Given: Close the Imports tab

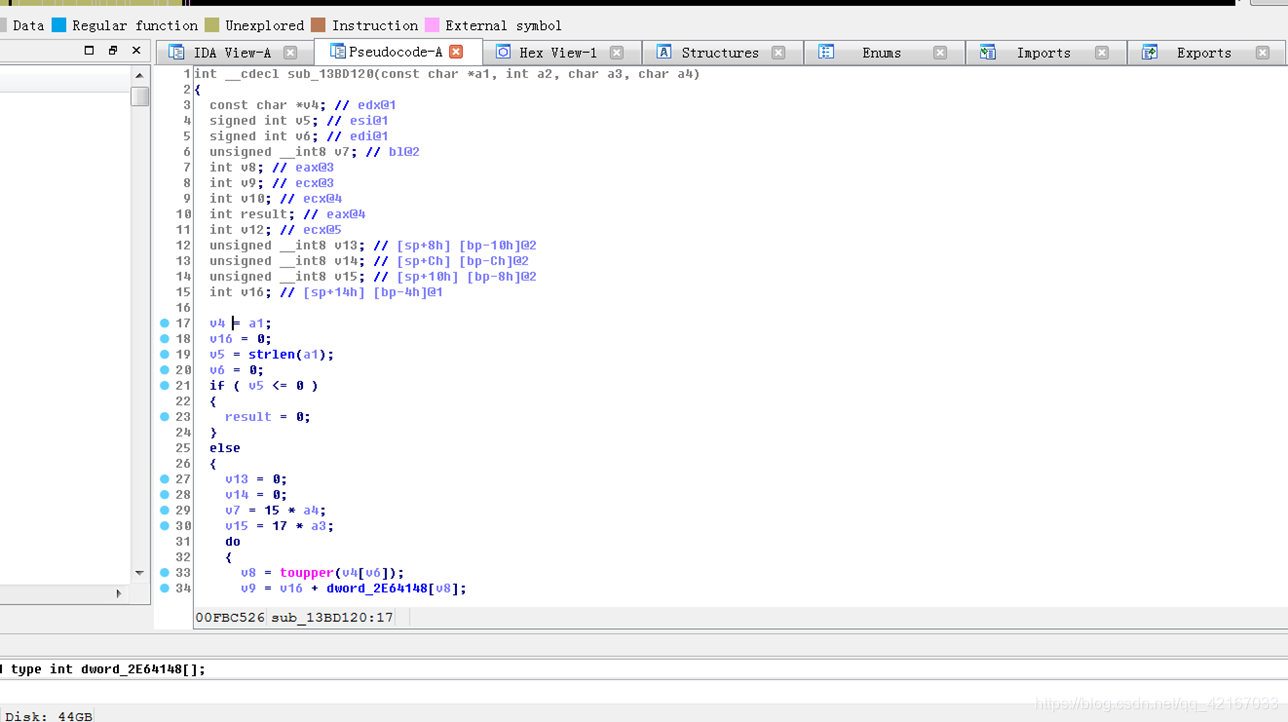Looking at the screenshot, I should click(1101, 53).
